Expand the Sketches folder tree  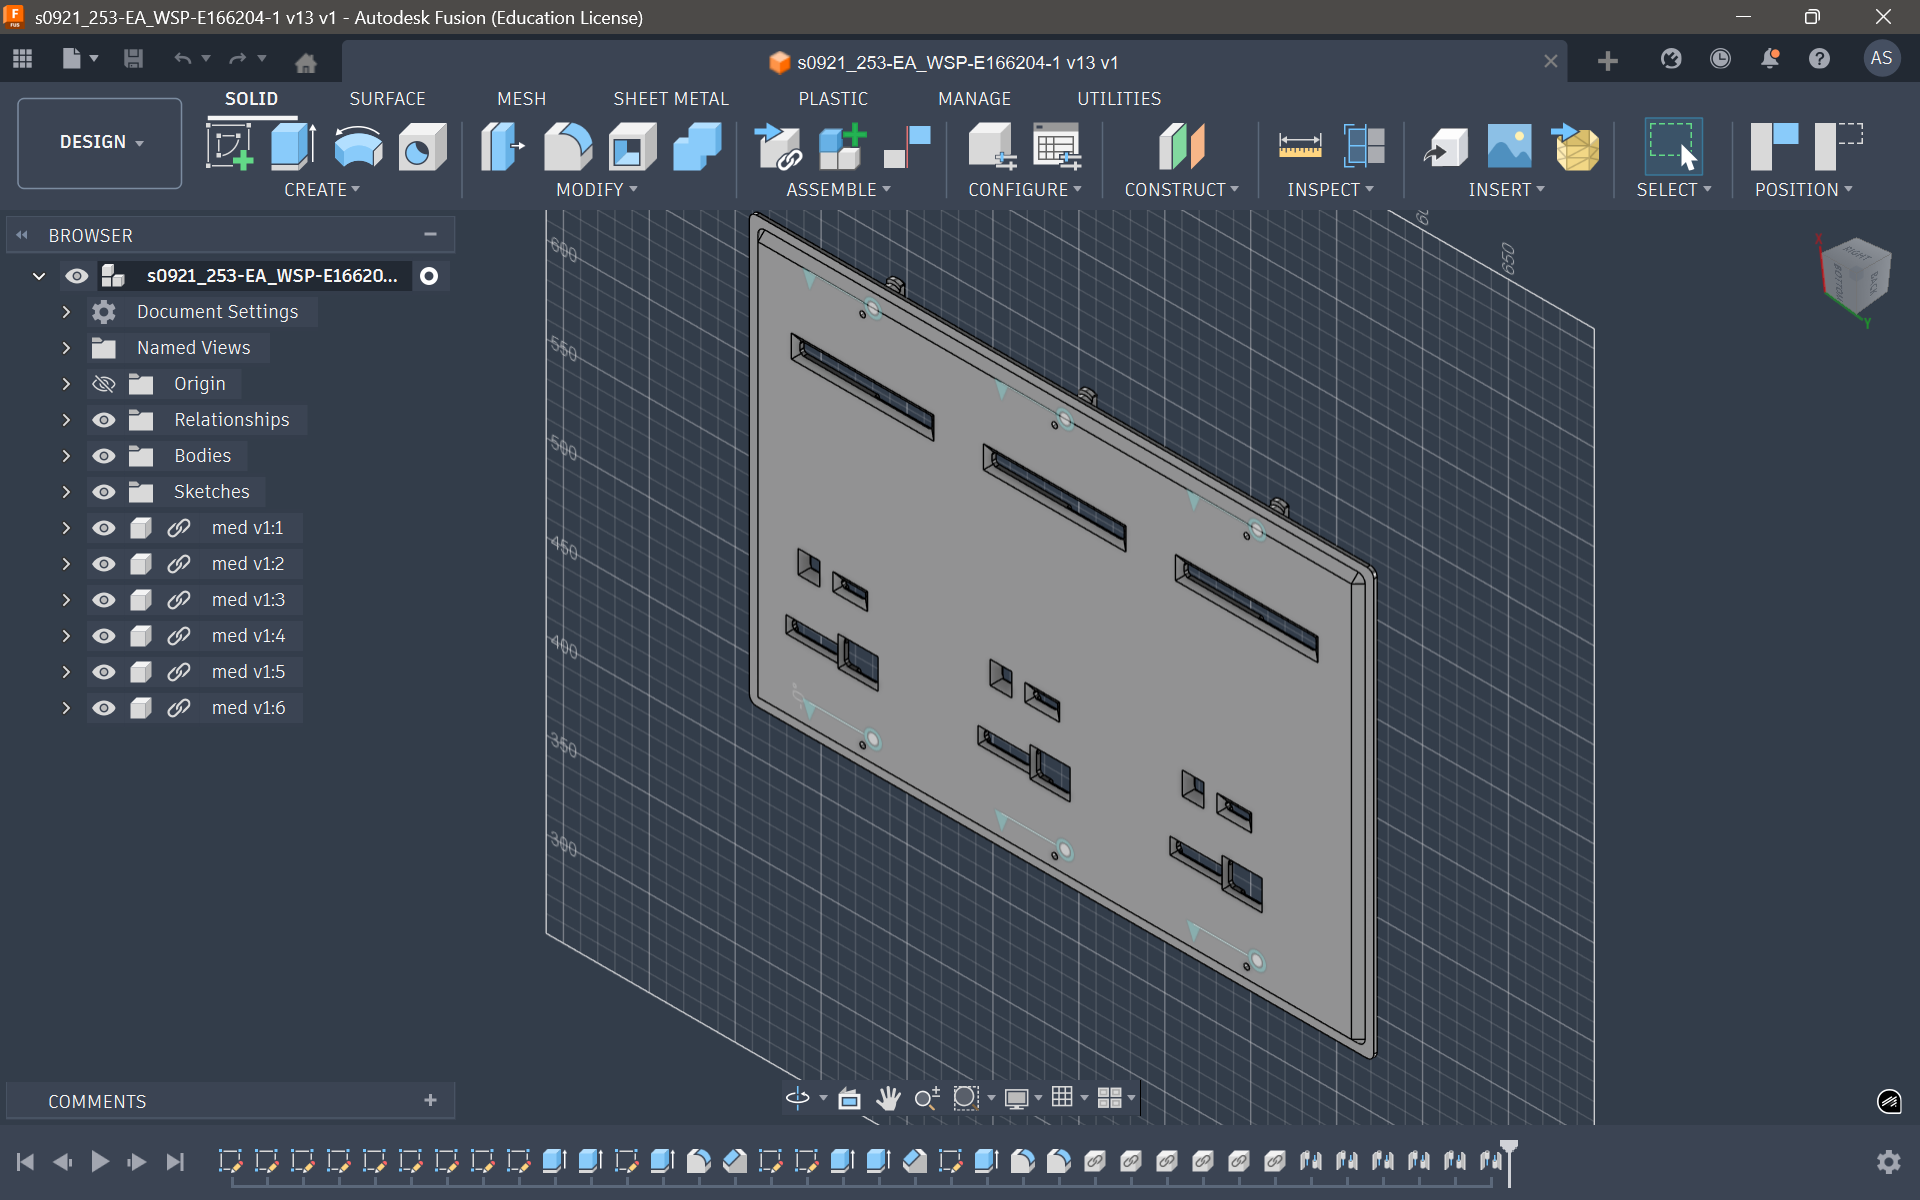(x=66, y=492)
